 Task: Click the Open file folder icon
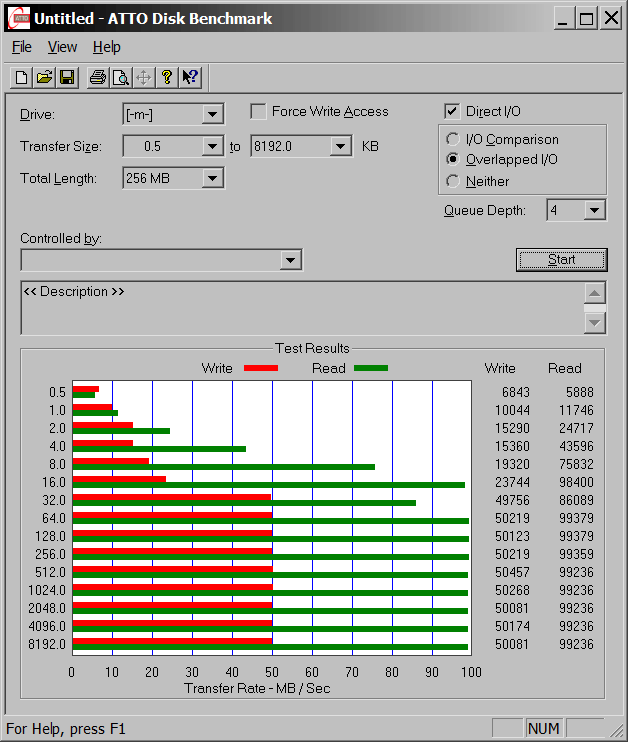pyautogui.click(x=44, y=77)
